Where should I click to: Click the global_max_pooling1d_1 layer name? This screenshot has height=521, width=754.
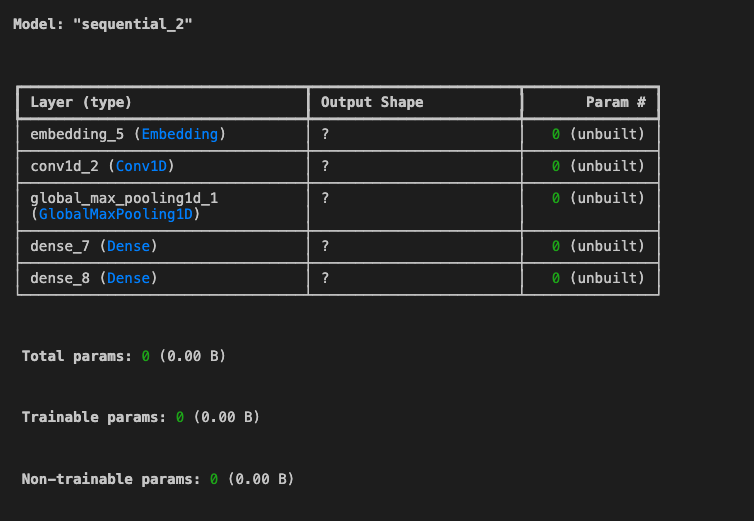pyautogui.click(x=124, y=198)
